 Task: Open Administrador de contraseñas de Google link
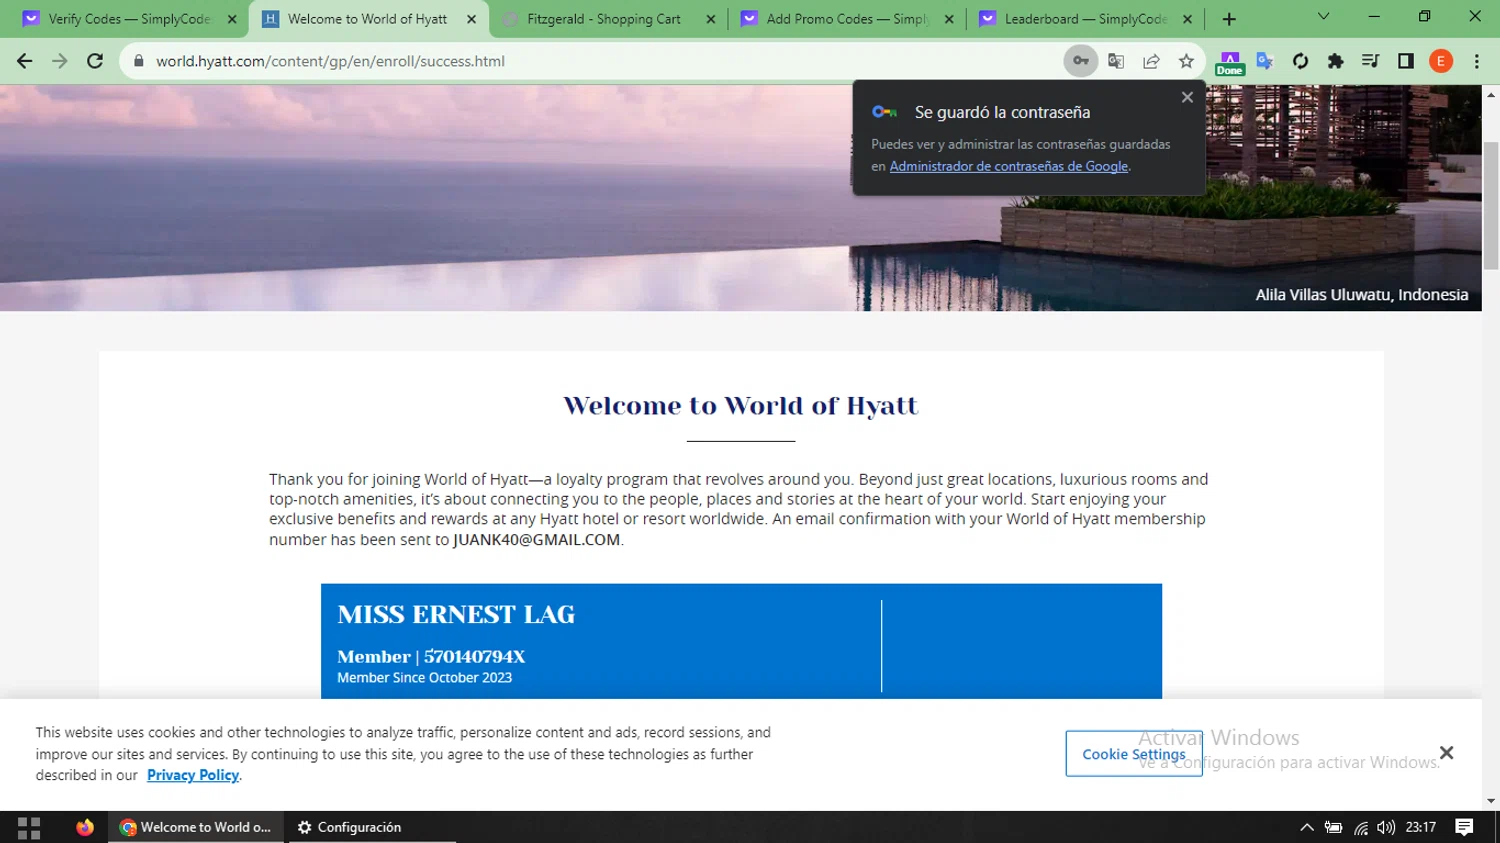click(x=1008, y=166)
